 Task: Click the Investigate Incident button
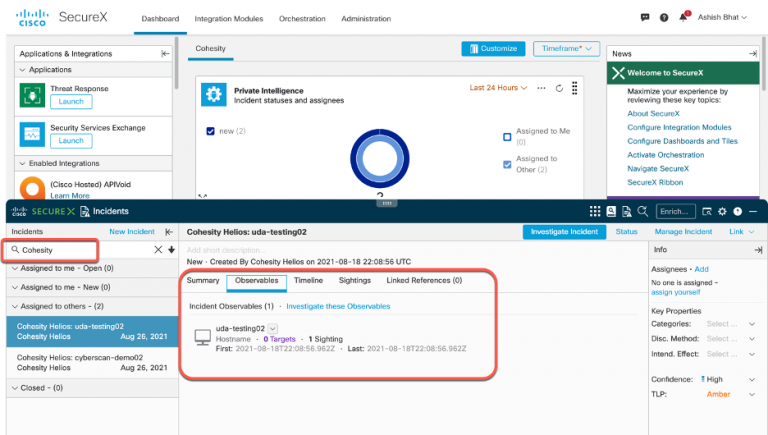click(564, 231)
